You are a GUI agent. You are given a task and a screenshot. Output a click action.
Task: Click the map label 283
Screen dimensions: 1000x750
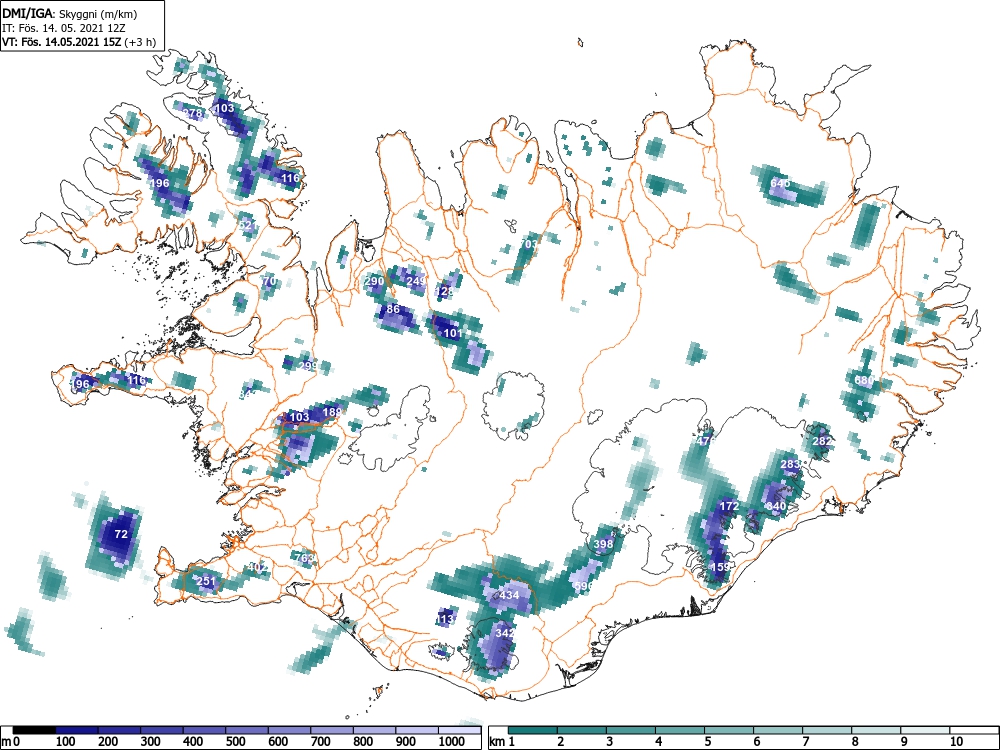coord(790,464)
